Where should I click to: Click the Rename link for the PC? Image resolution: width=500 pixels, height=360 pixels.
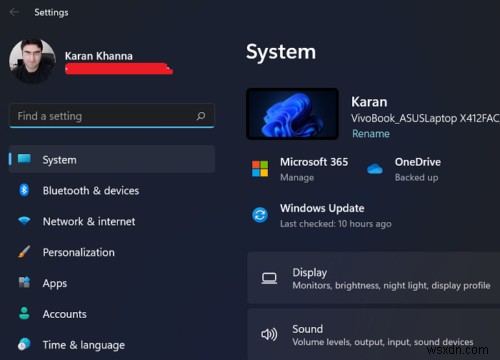(x=371, y=134)
